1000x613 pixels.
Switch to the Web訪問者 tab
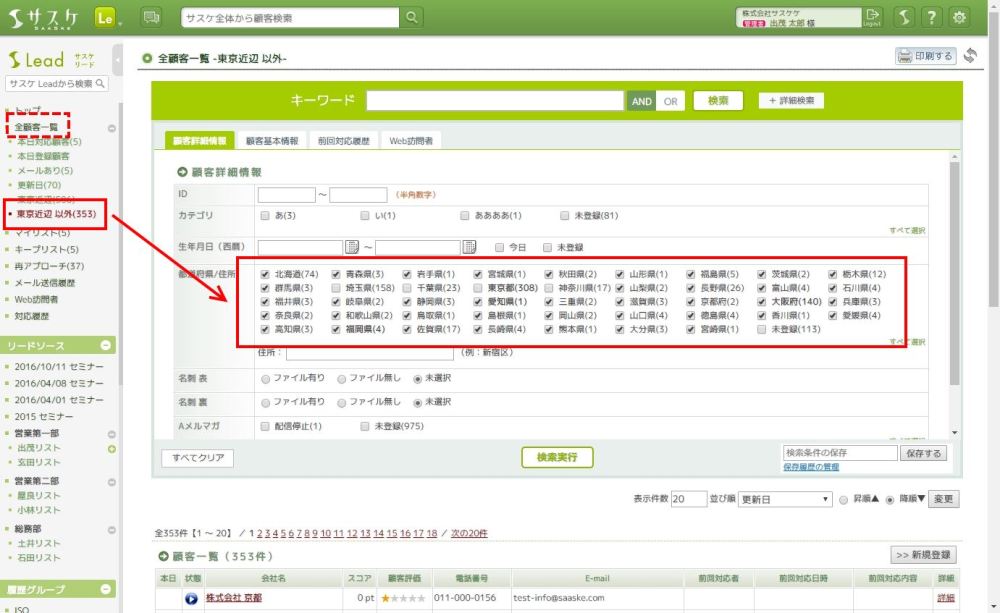coord(411,141)
